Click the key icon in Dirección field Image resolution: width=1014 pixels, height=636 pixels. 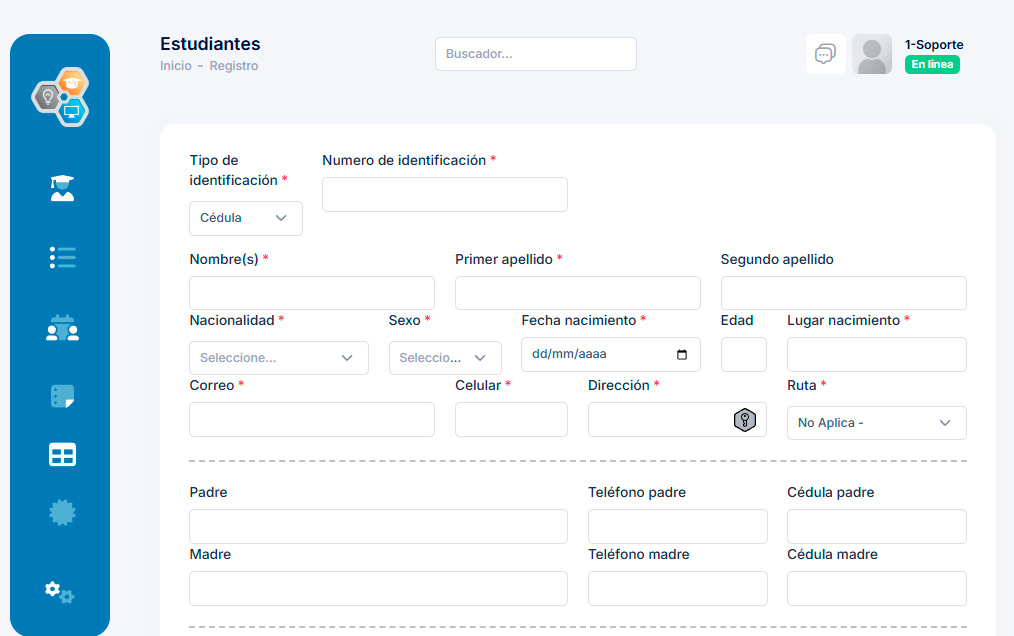coord(744,420)
